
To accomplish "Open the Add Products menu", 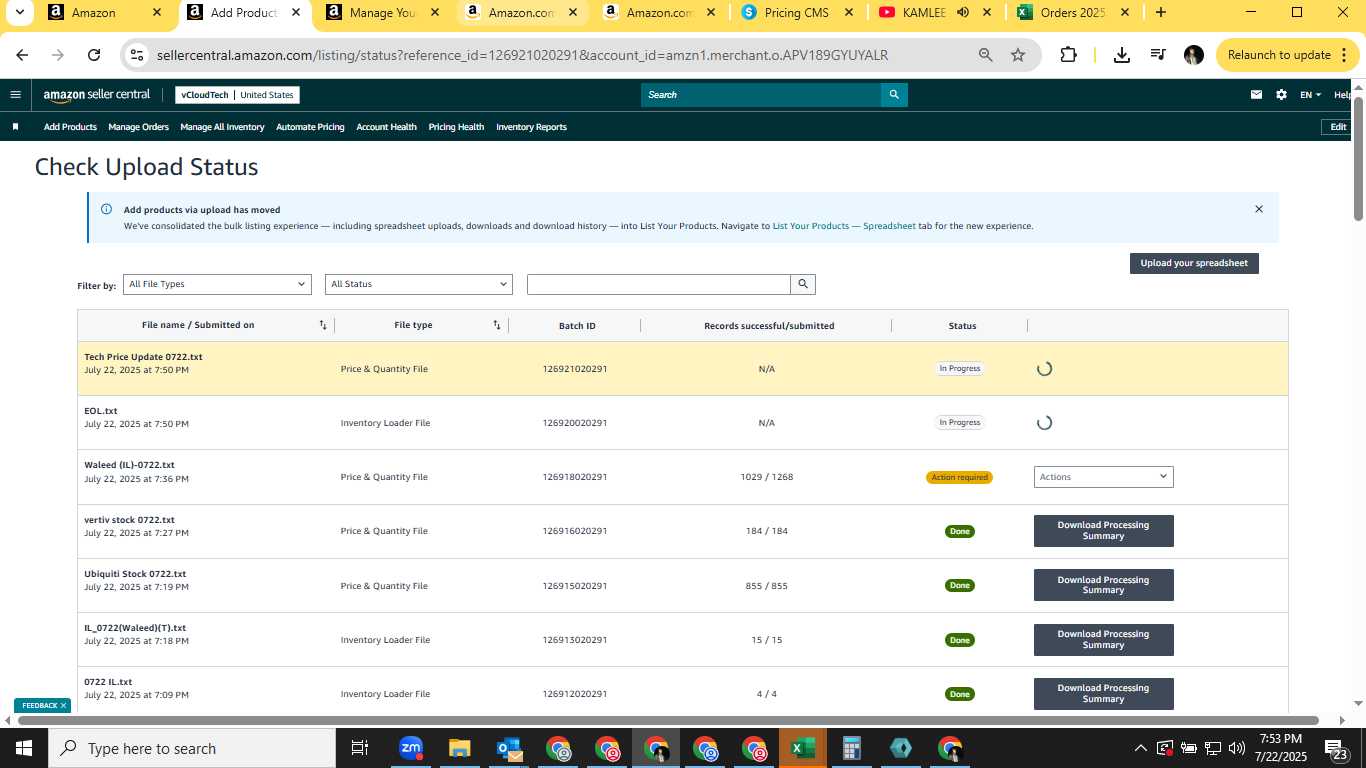I will tap(70, 127).
